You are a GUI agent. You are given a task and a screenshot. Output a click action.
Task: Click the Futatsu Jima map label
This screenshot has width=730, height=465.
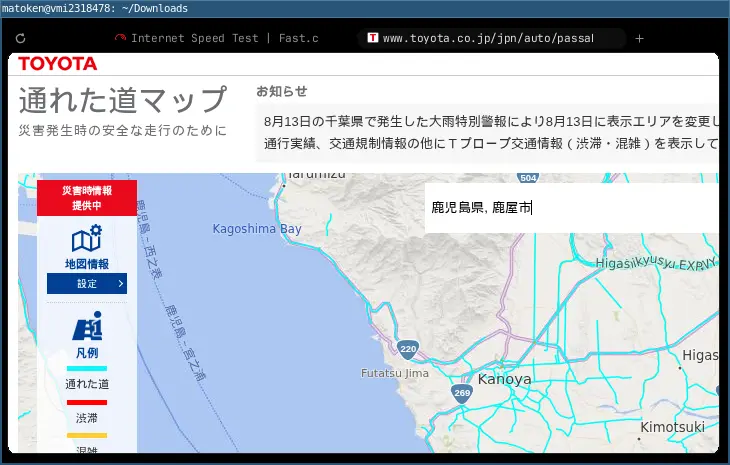[x=395, y=373]
